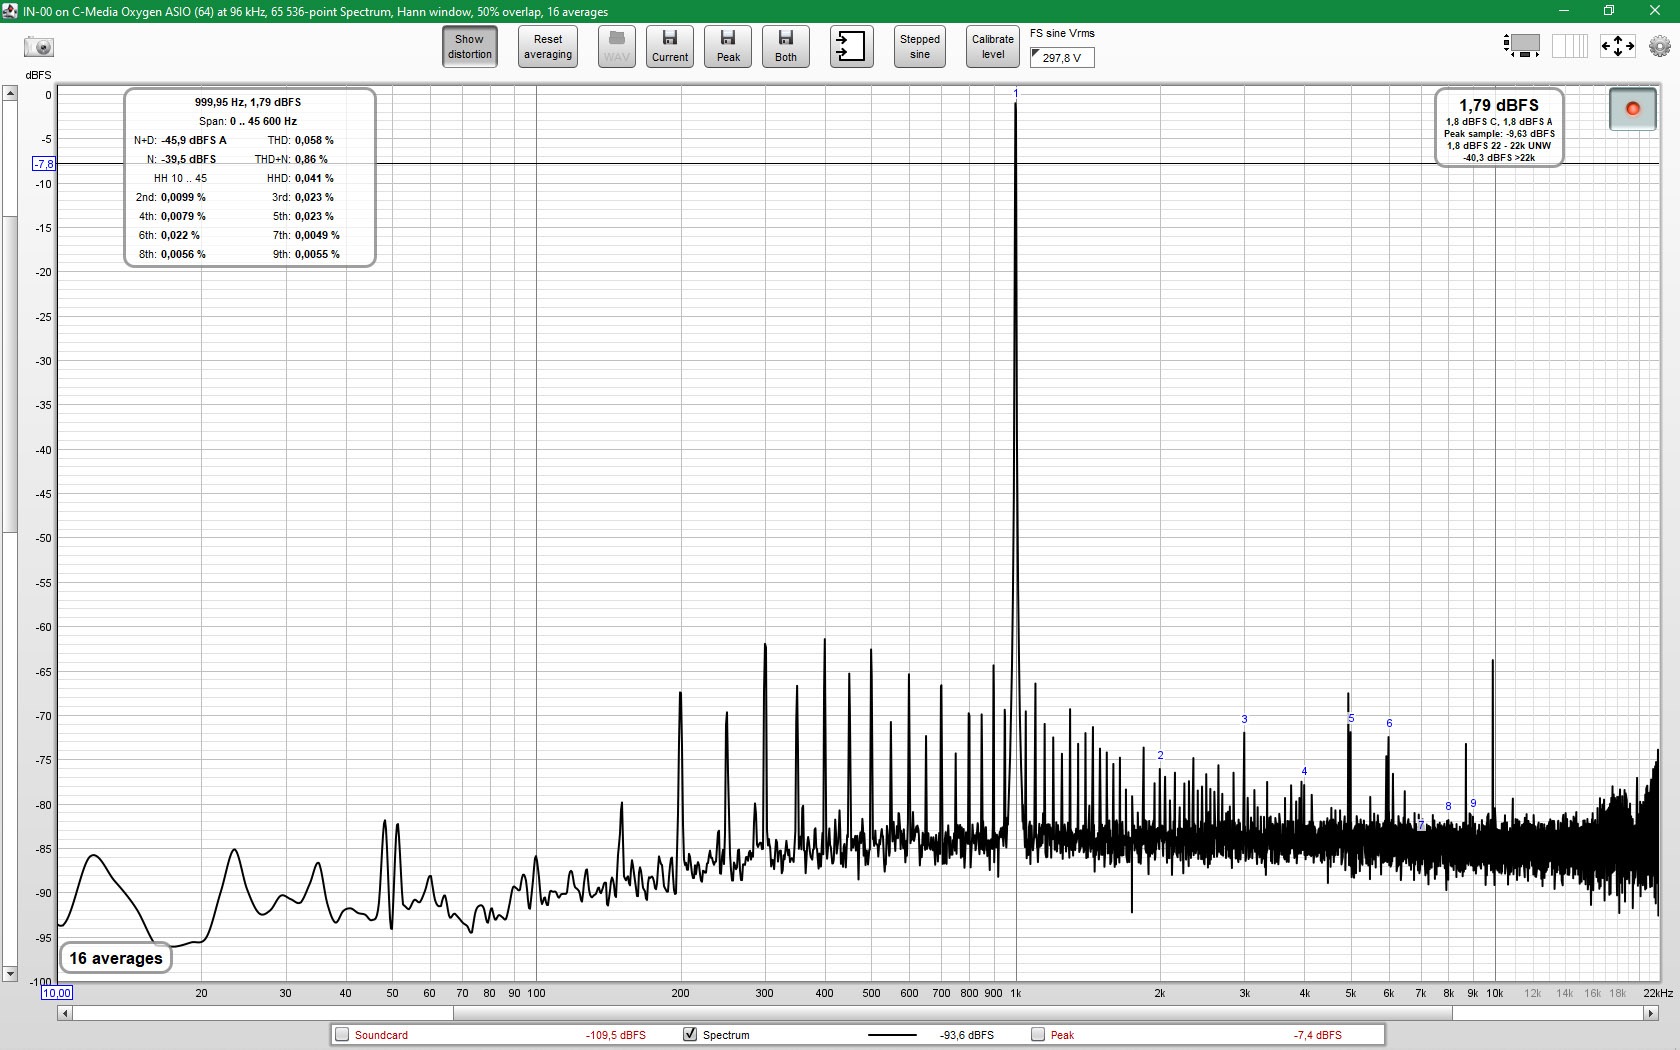This screenshot has height=1050, width=1680.
Task: Click the greyed WAV save button
Action: 617,47
